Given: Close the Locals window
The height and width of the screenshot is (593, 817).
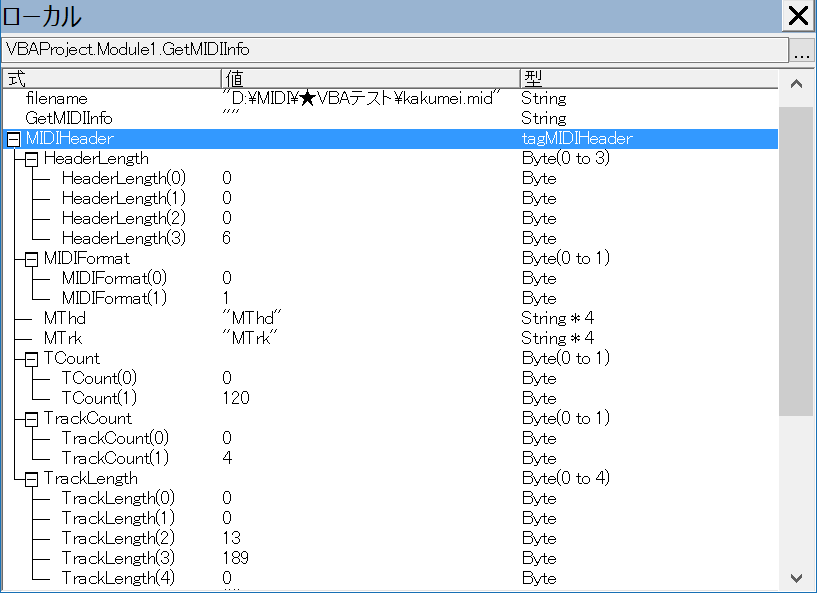Looking at the screenshot, I should tap(798, 16).
